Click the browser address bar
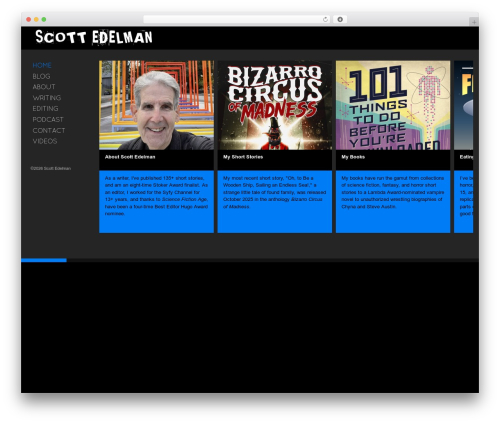The image size is (500, 423). (x=236, y=19)
